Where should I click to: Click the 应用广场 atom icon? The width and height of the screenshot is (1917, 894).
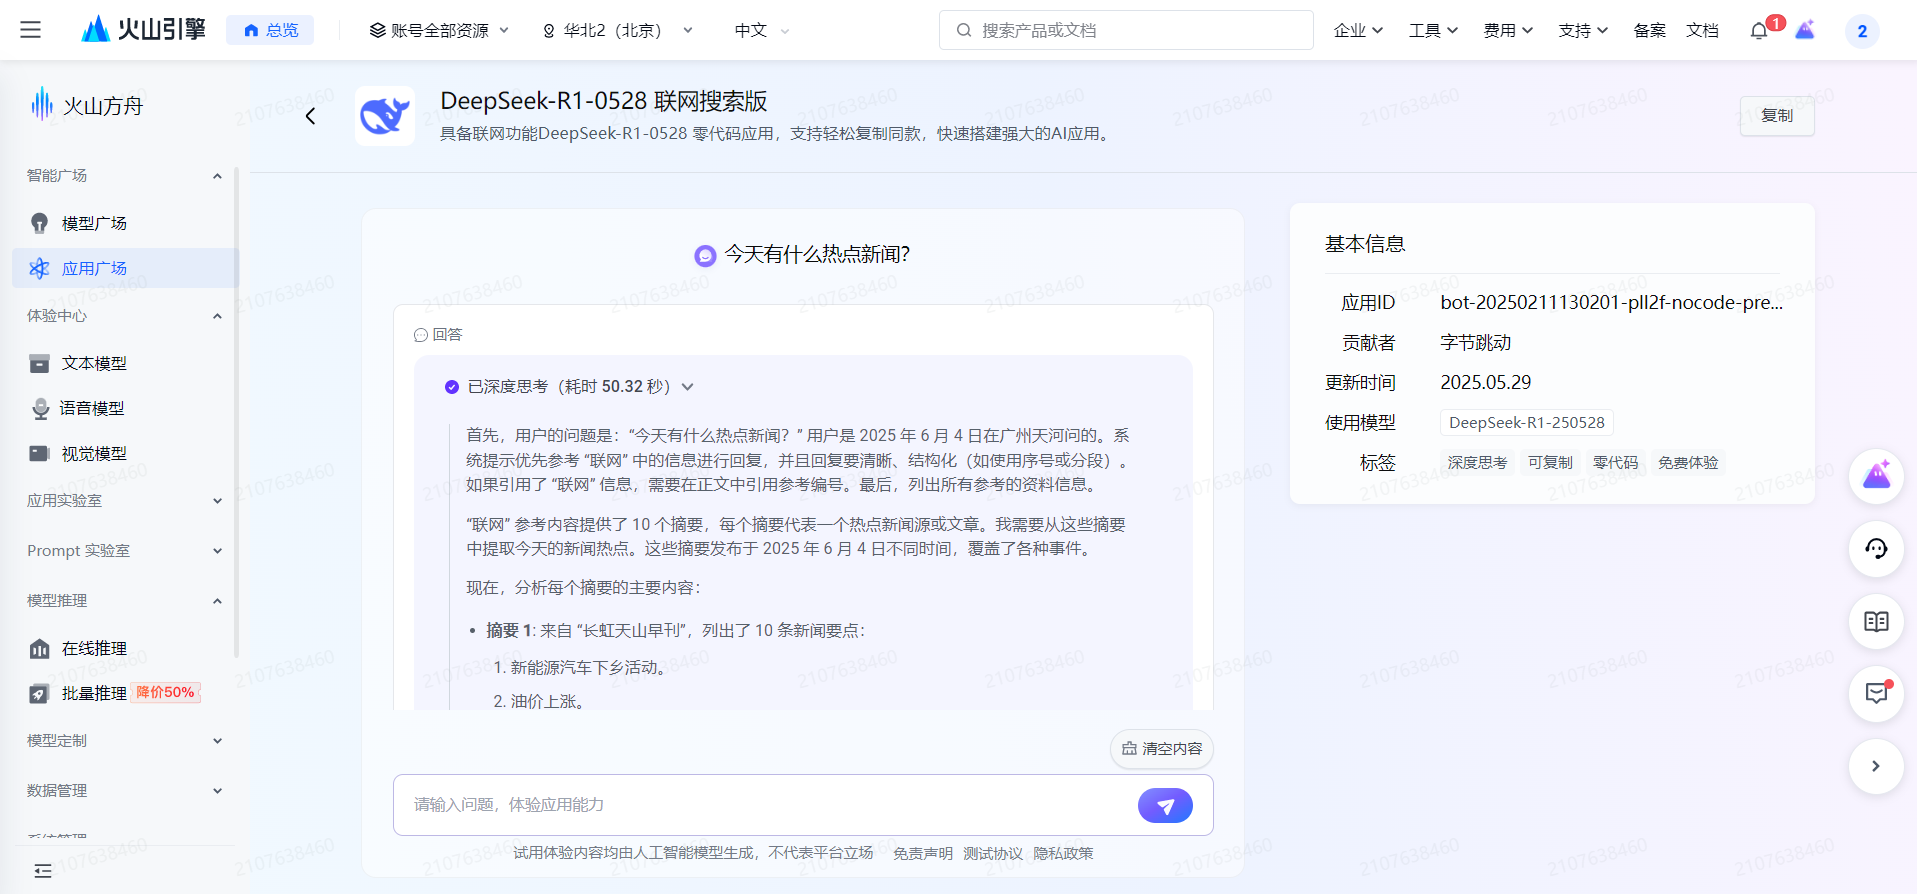coord(39,268)
